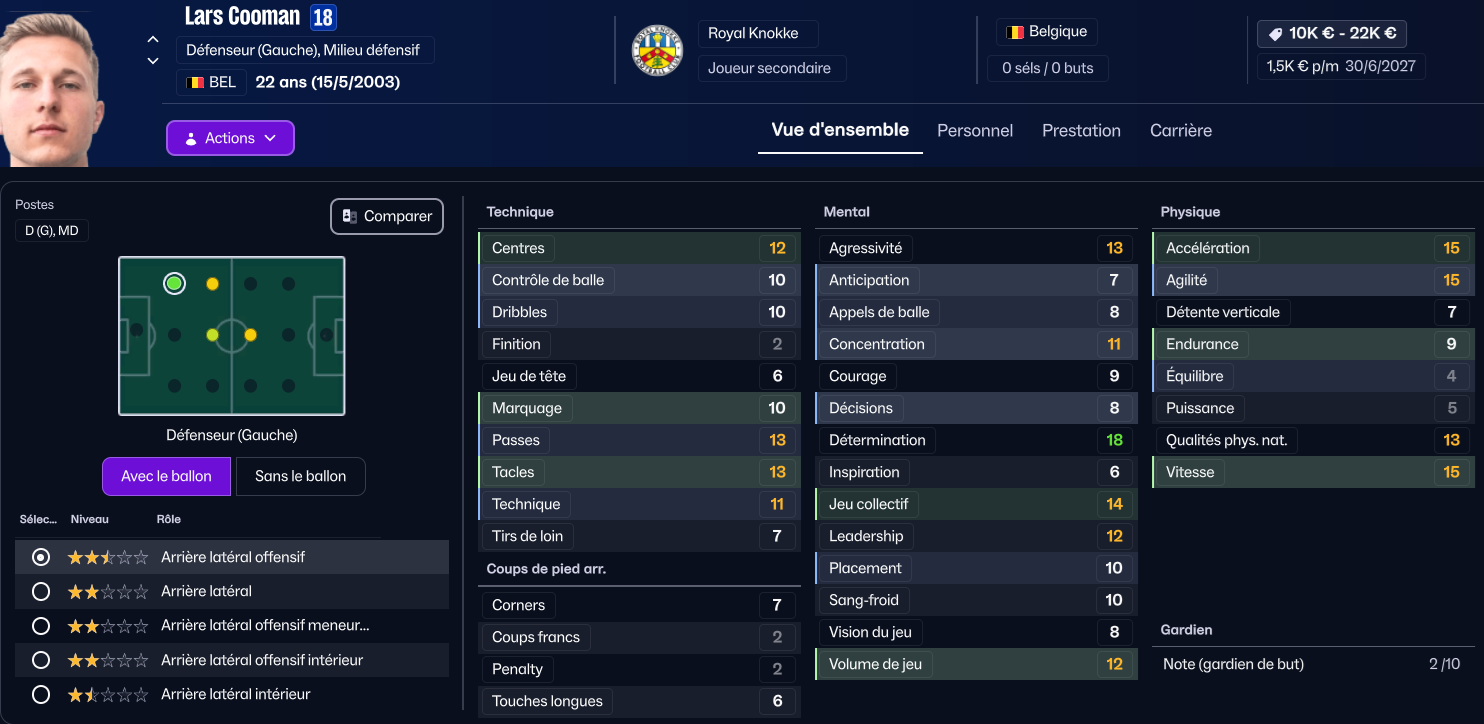Viewport: 1484px width, 724px height.
Task: Click the green left-back position dot on pitch
Action: click(175, 284)
